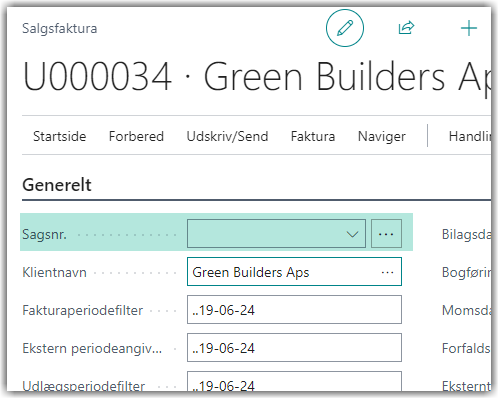
Task: Click the pencil edit icon
Action: coord(345,28)
